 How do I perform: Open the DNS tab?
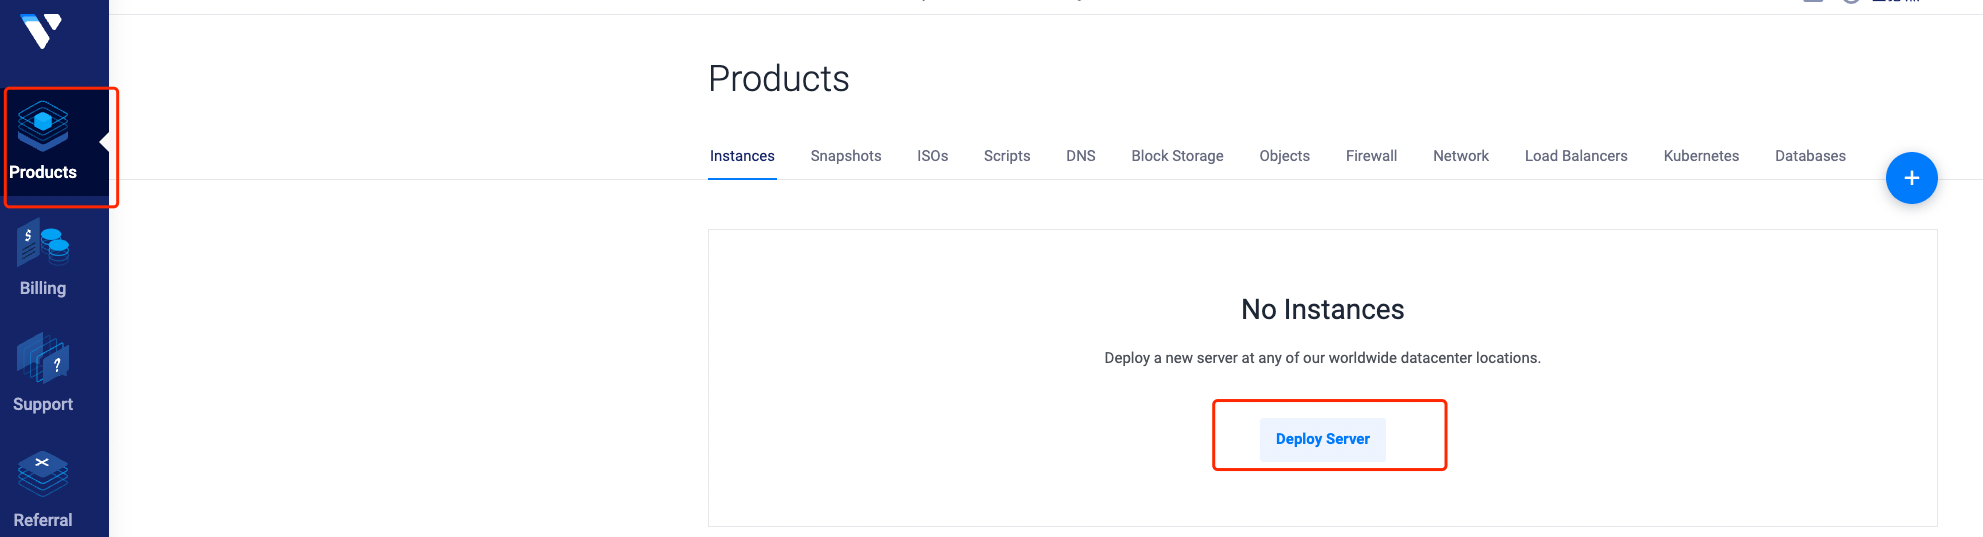(x=1080, y=156)
